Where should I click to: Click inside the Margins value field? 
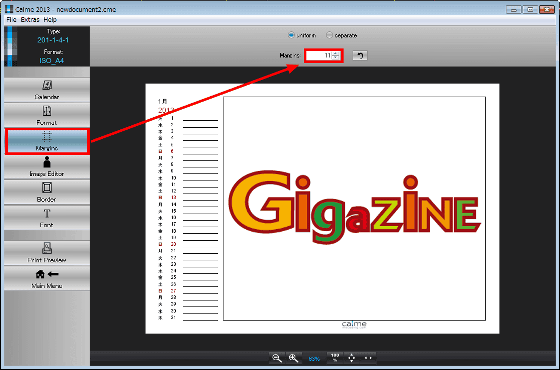click(319, 55)
